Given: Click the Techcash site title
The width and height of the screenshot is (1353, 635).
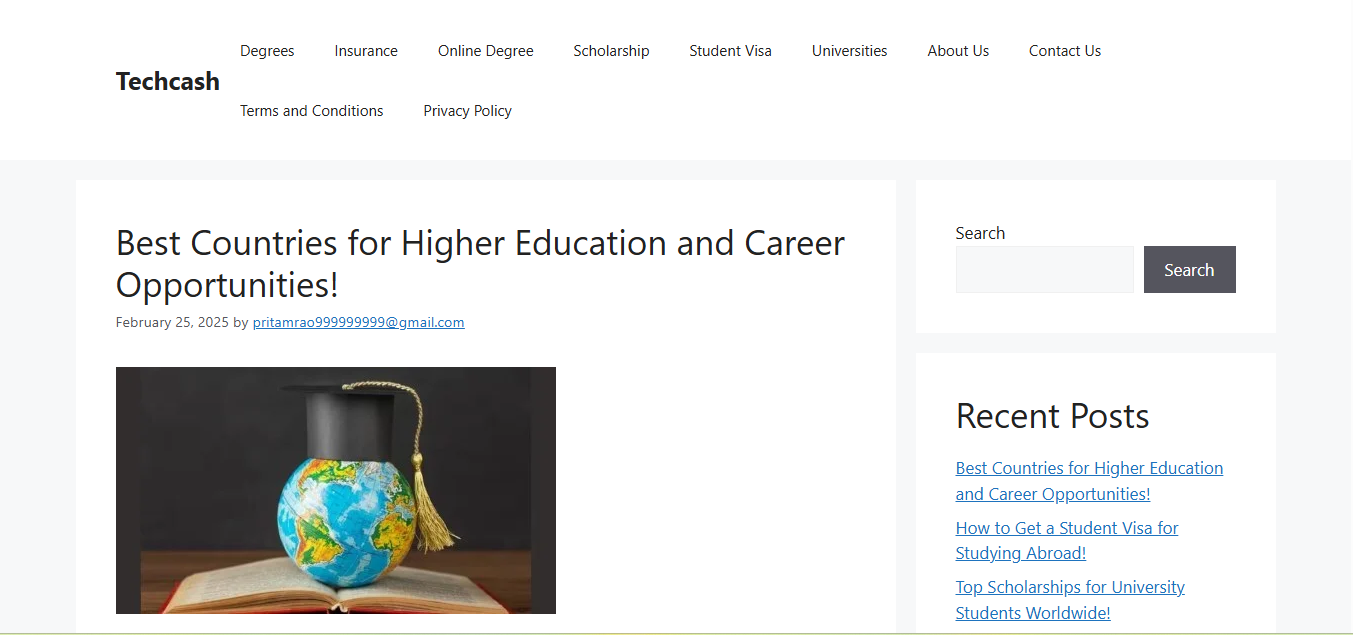Looking at the screenshot, I should (x=168, y=81).
